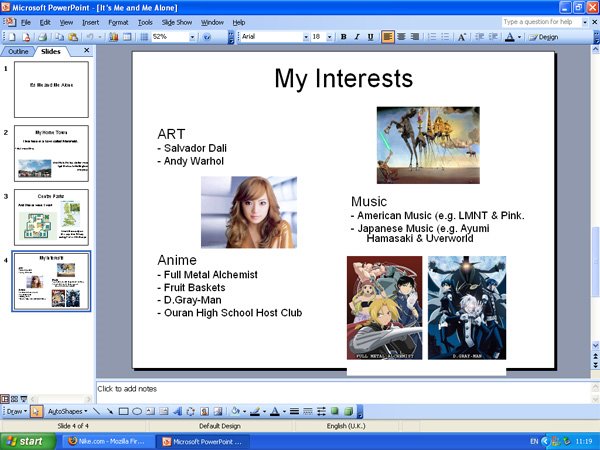Click the Paste toolbar icon

coord(73,37)
